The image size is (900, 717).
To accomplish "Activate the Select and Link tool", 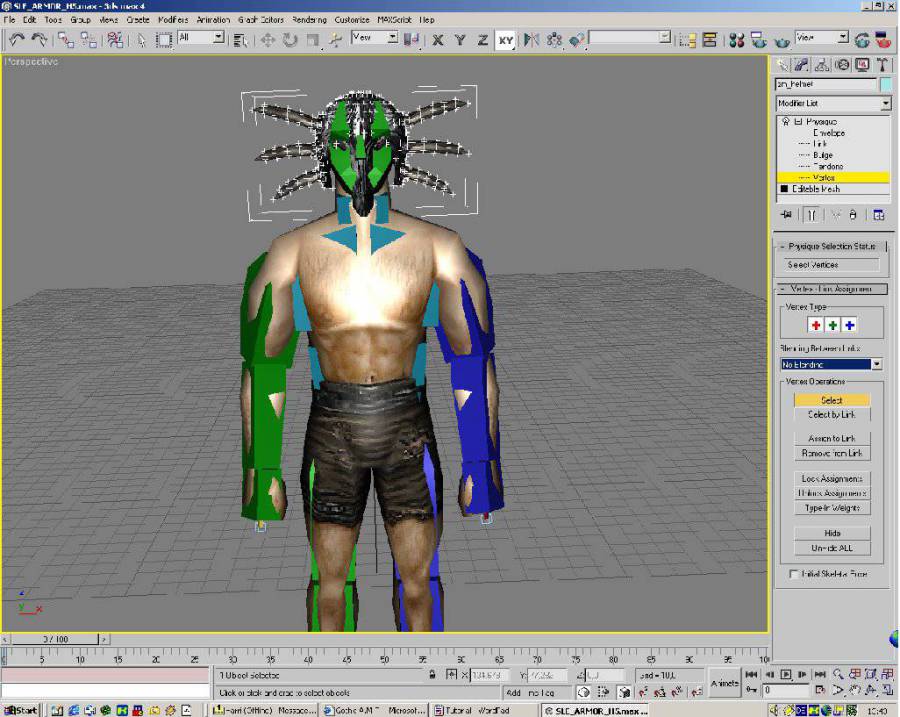I will tap(63, 37).
